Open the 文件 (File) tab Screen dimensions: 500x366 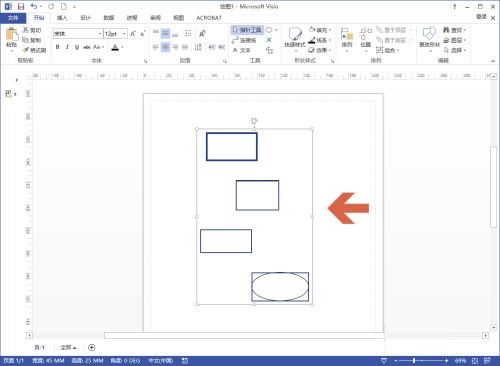click(x=13, y=18)
